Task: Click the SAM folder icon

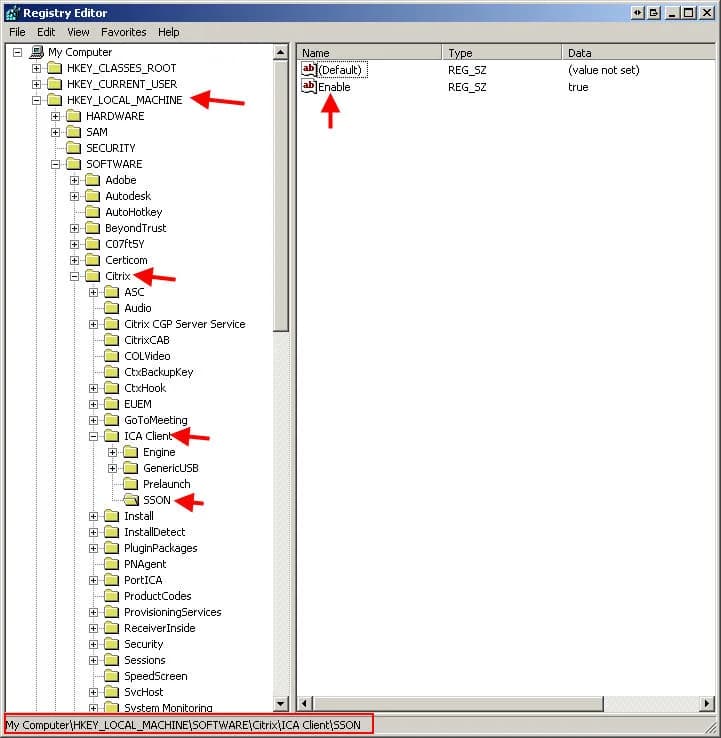Action: (74, 132)
